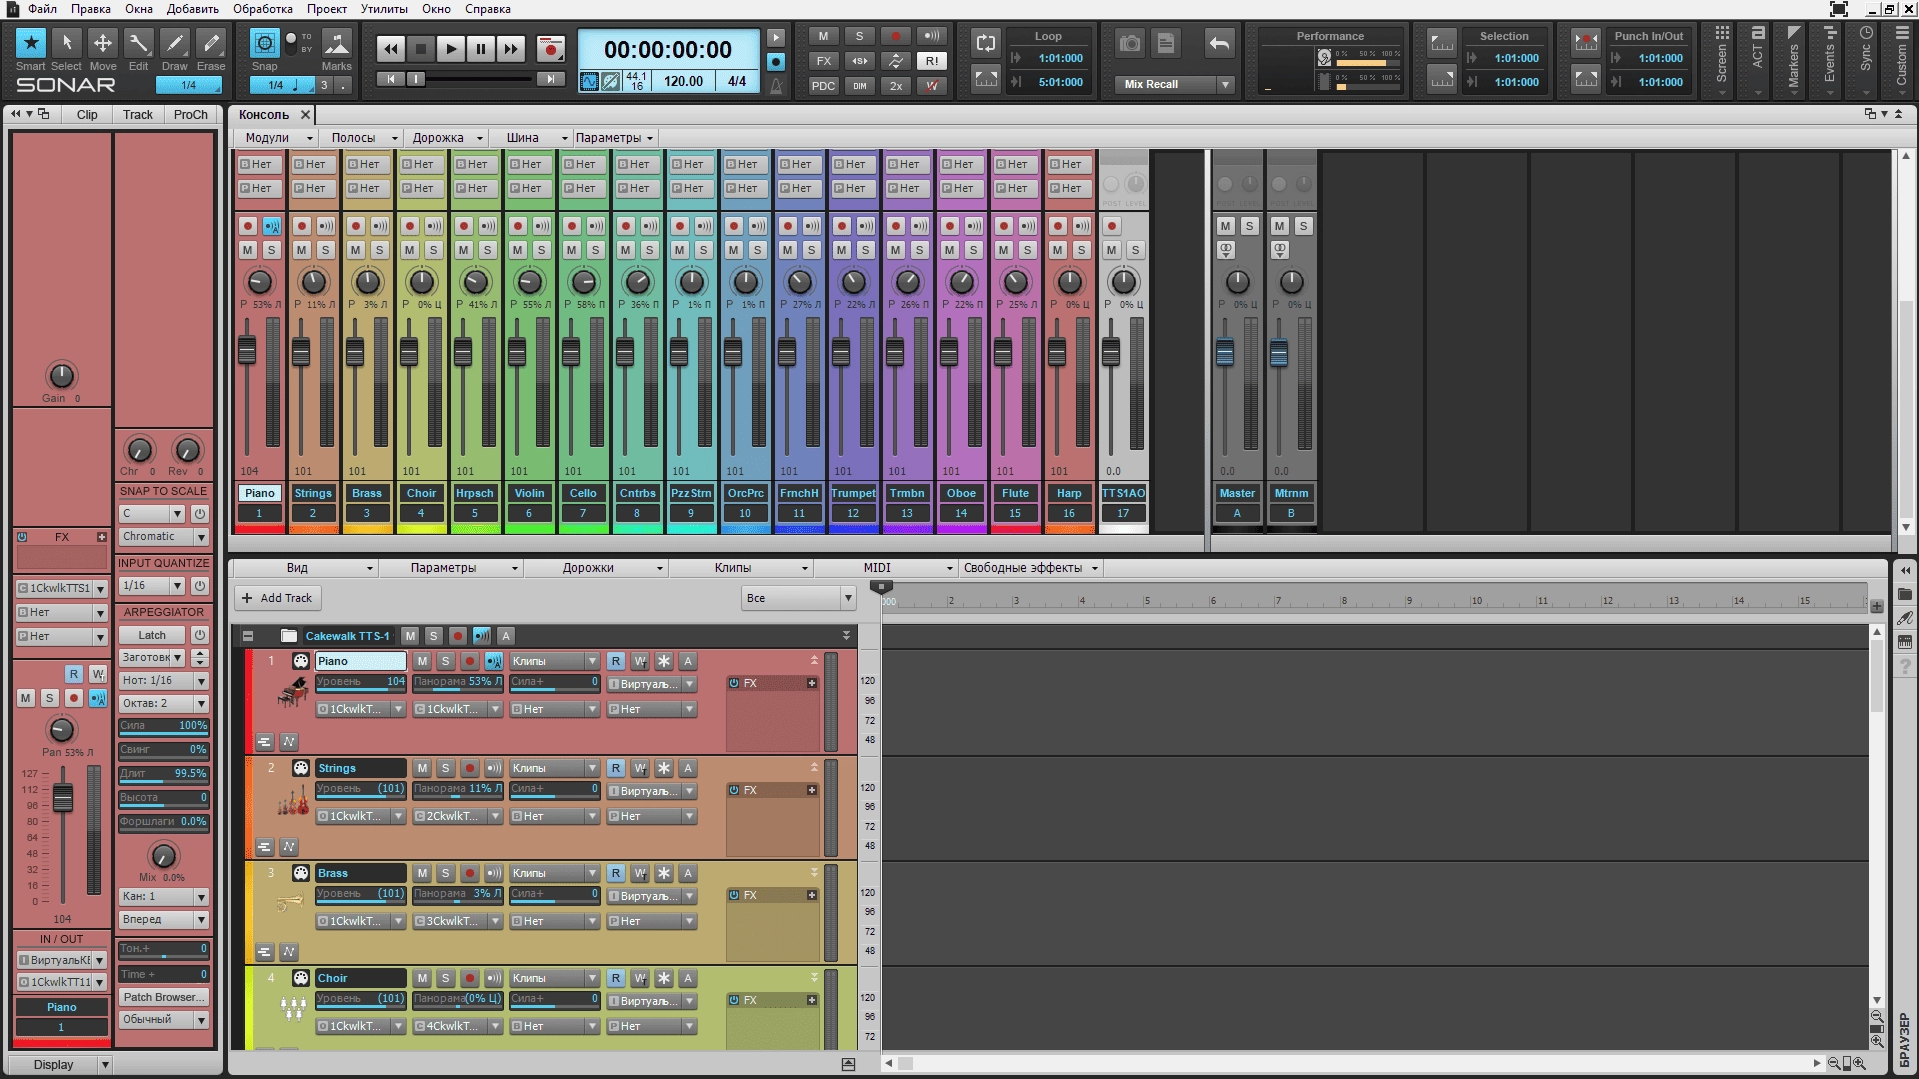Open the Модули console dropdown
Image resolution: width=1919 pixels, height=1079 pixels.
pos(277,138)
